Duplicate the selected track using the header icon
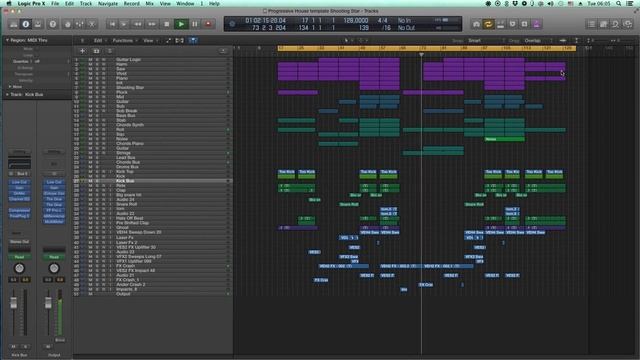The width and height of the screenshot is (640, 360). [96, 51]
